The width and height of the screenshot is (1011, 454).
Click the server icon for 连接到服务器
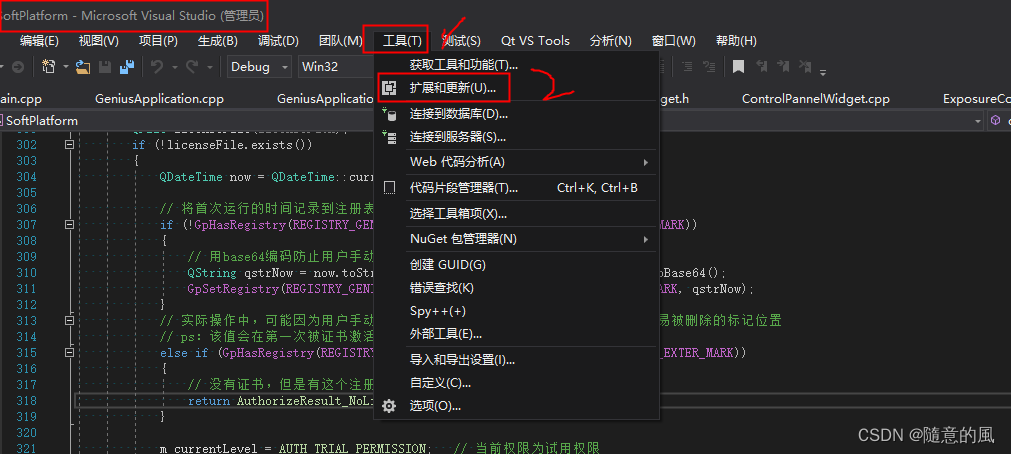click(x=389, y=137)
